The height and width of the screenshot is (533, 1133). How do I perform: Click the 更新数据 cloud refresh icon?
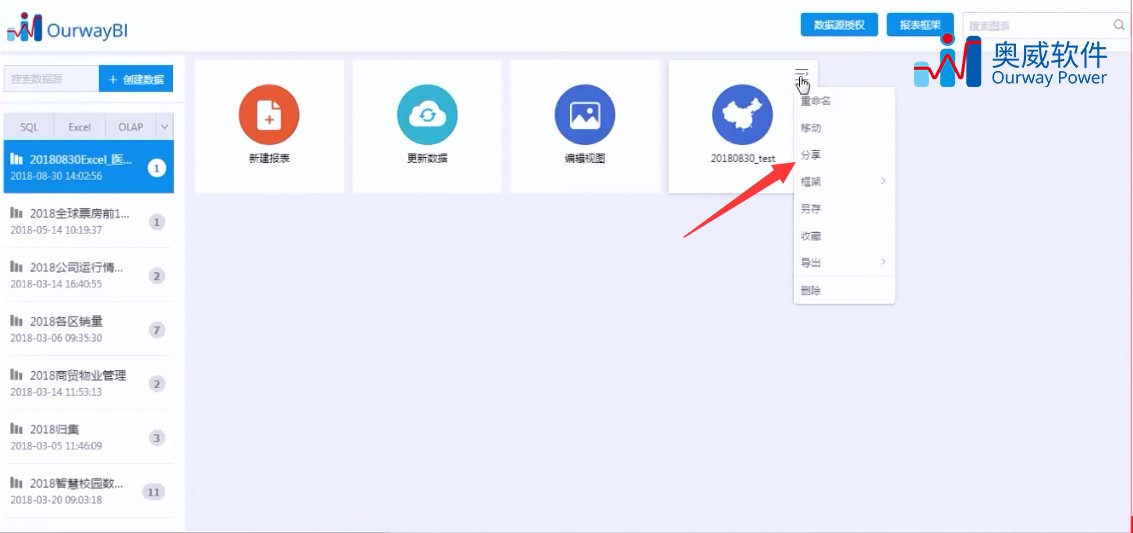point(427,115)
